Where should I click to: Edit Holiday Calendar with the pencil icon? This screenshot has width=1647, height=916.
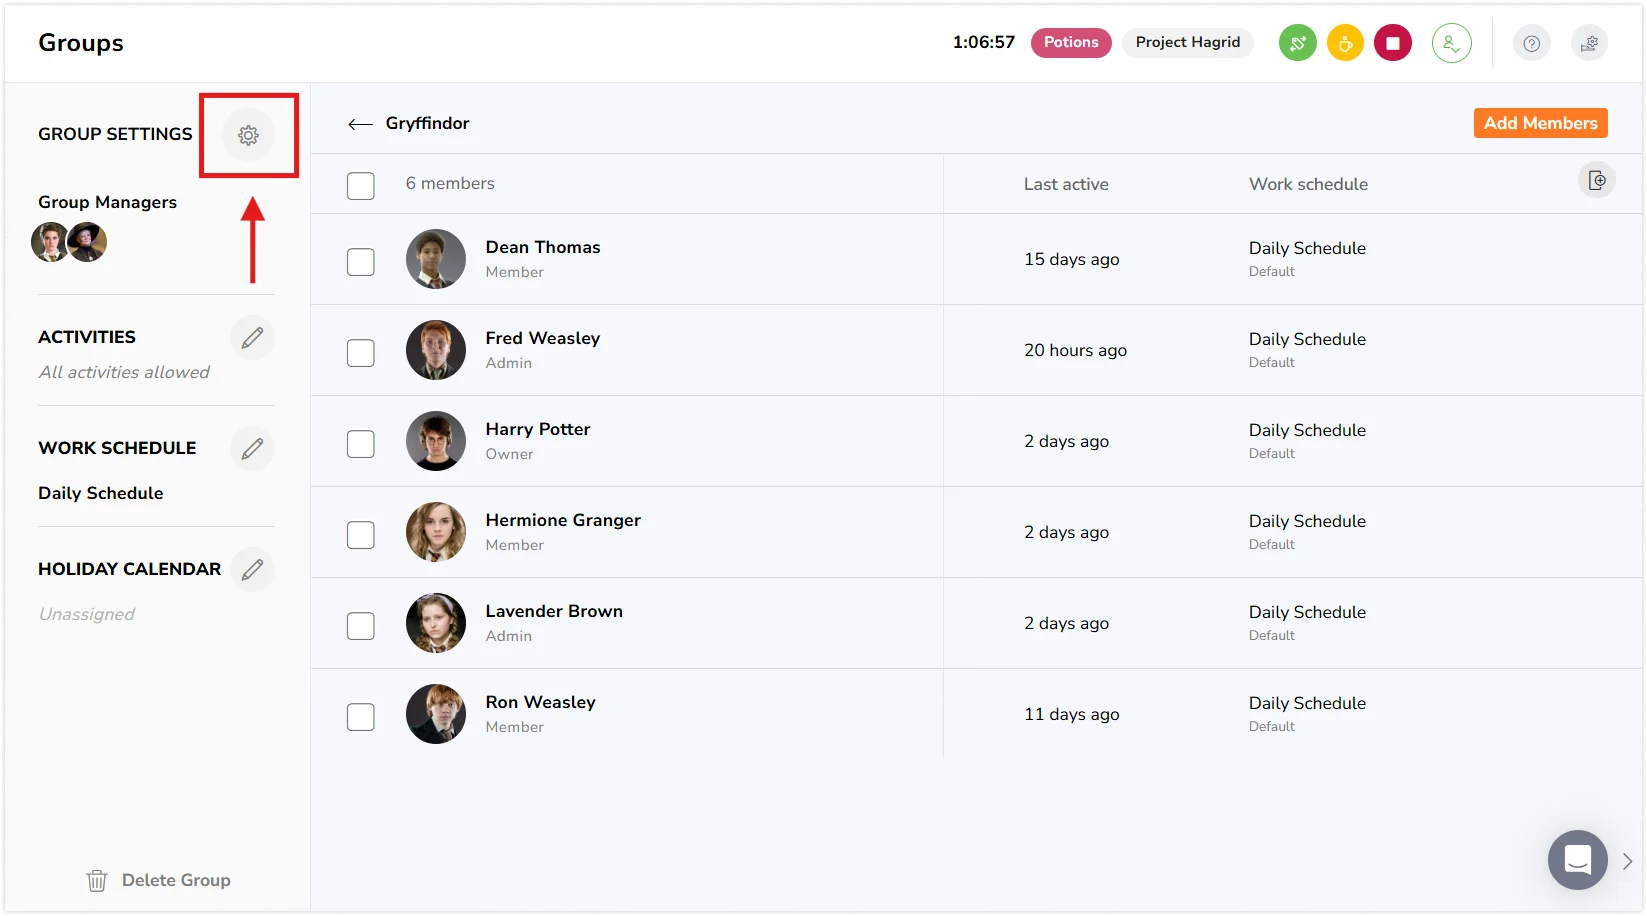coord(252,569)
